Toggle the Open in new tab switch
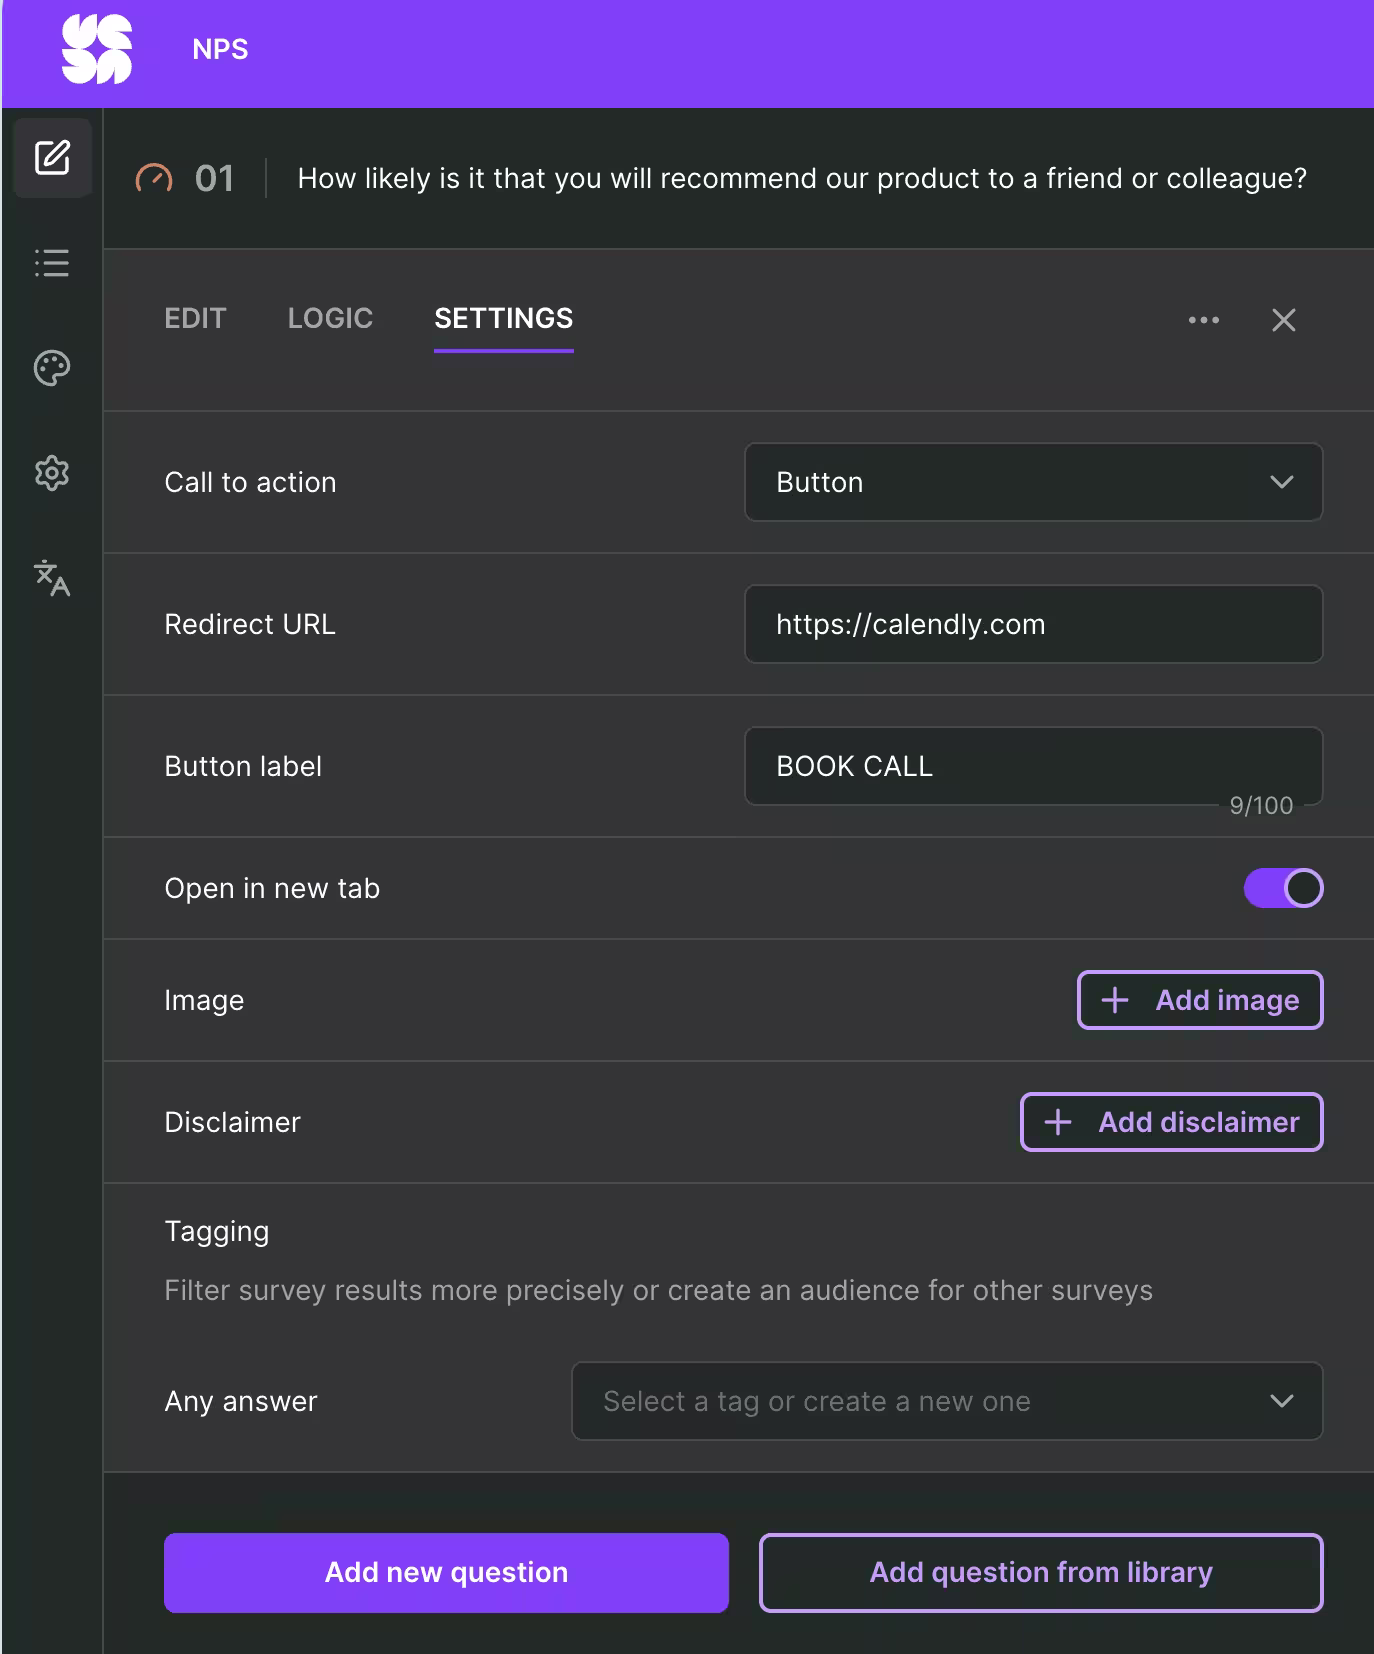The height and width of the screenshot is (1654, 1374). tap(1283, 888)
